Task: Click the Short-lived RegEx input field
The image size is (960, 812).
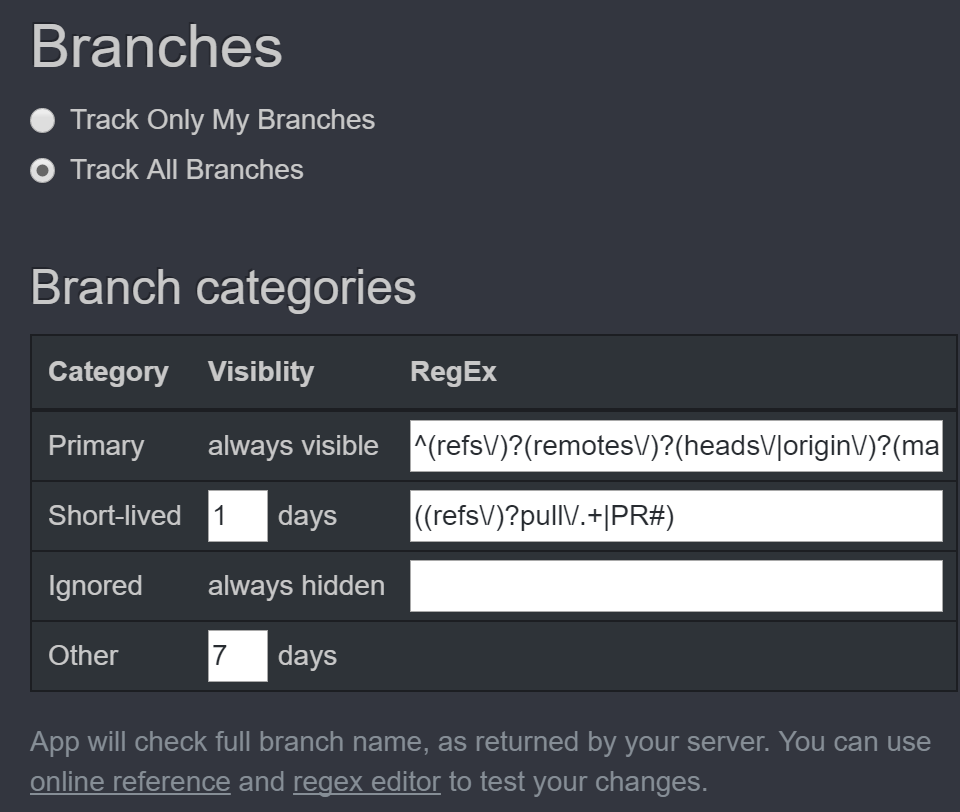Action: 675,516
